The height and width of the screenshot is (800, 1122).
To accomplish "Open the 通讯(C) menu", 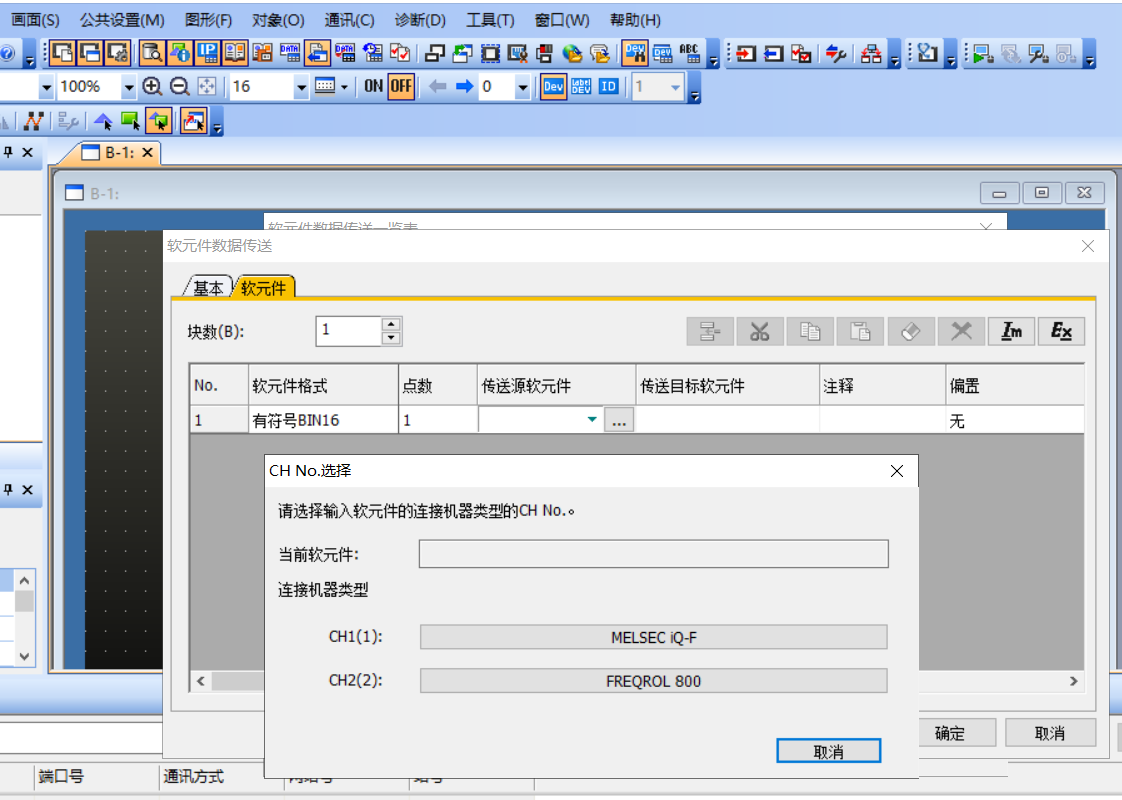I will pos(349,20).
